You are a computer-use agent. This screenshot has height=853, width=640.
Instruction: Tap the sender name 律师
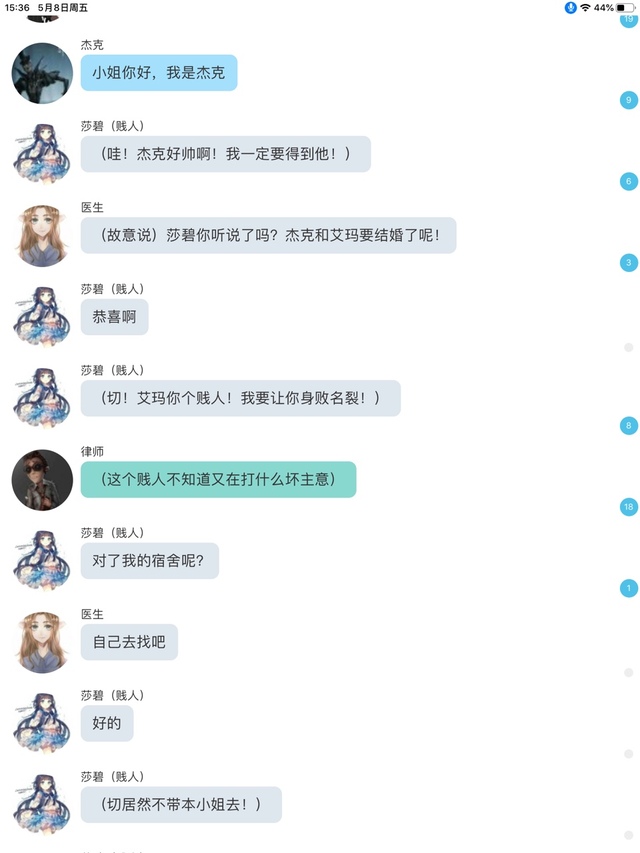point(92,452)
